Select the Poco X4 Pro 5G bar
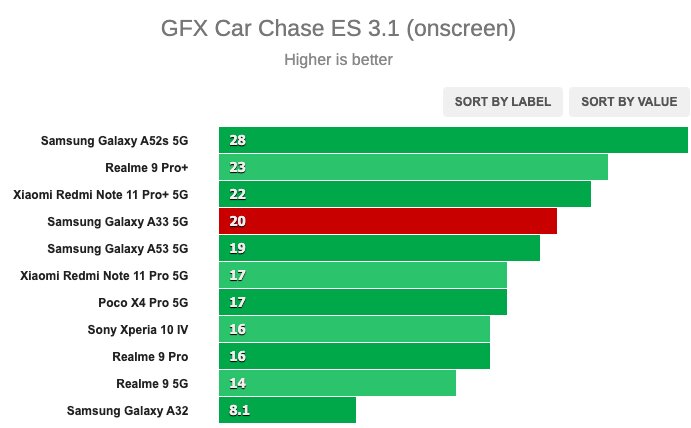 point(363,302)
